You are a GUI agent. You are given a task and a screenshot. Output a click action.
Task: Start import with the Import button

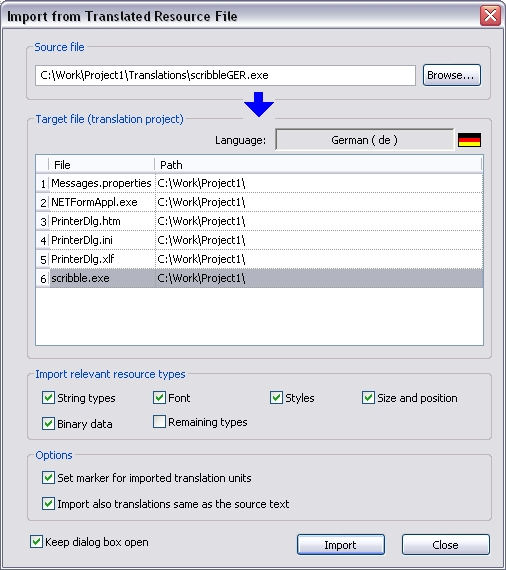click(x=341, y=545)
